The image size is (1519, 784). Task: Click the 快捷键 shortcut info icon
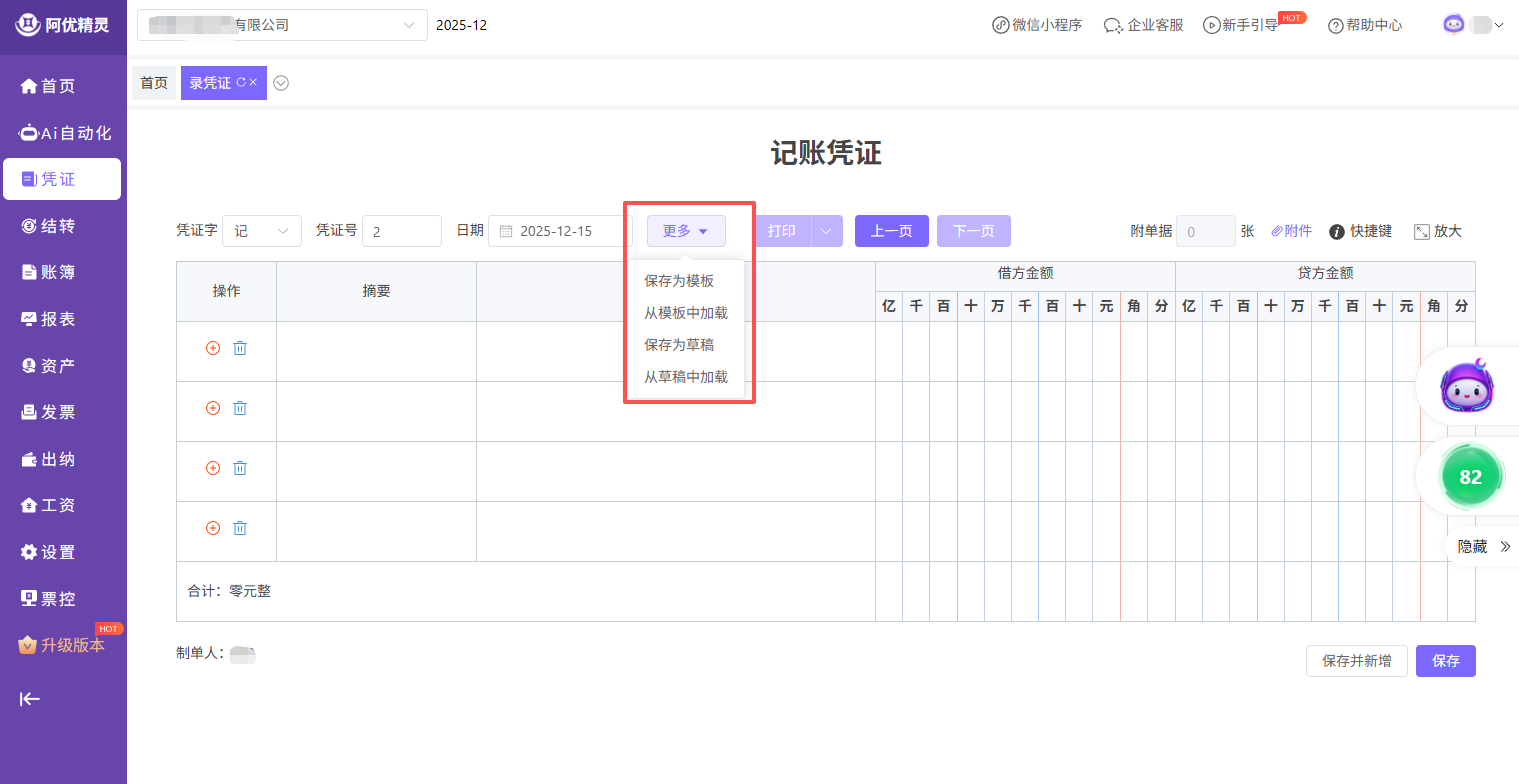coord(1336,232)
